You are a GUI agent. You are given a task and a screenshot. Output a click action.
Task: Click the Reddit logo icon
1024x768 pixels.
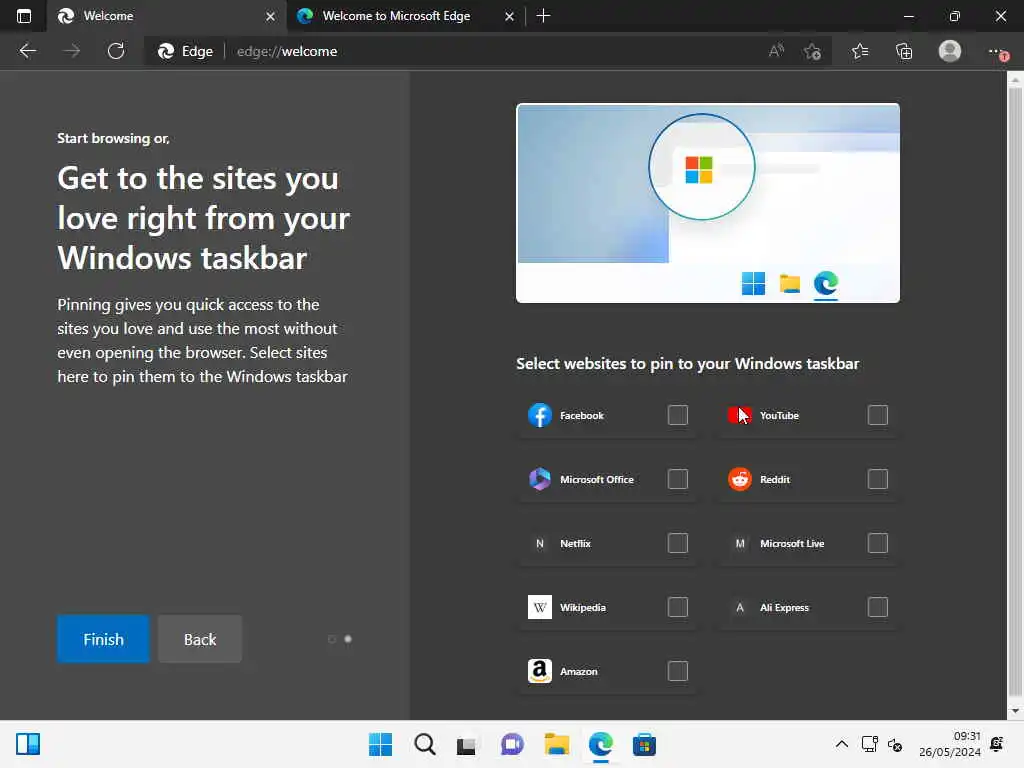740,479
